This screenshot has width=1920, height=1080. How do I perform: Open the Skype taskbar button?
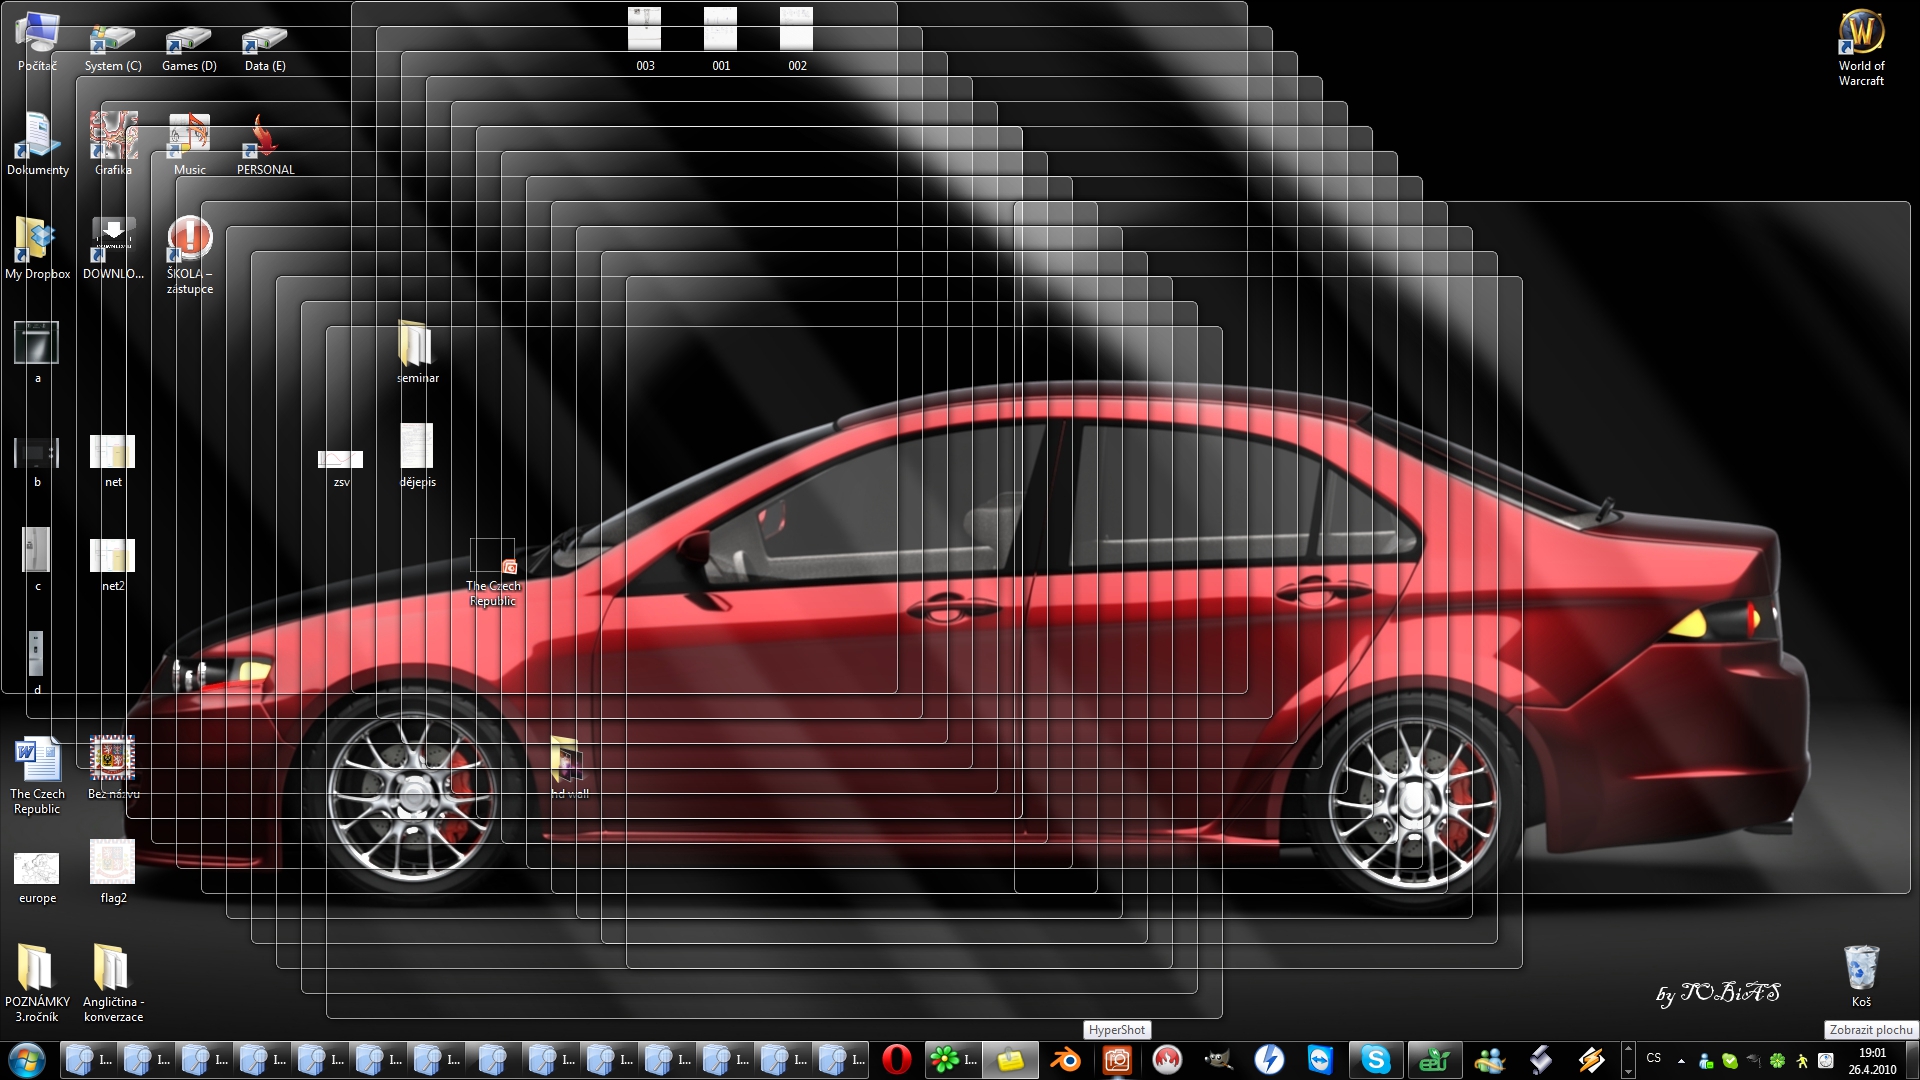(x=1376, y=1060)
